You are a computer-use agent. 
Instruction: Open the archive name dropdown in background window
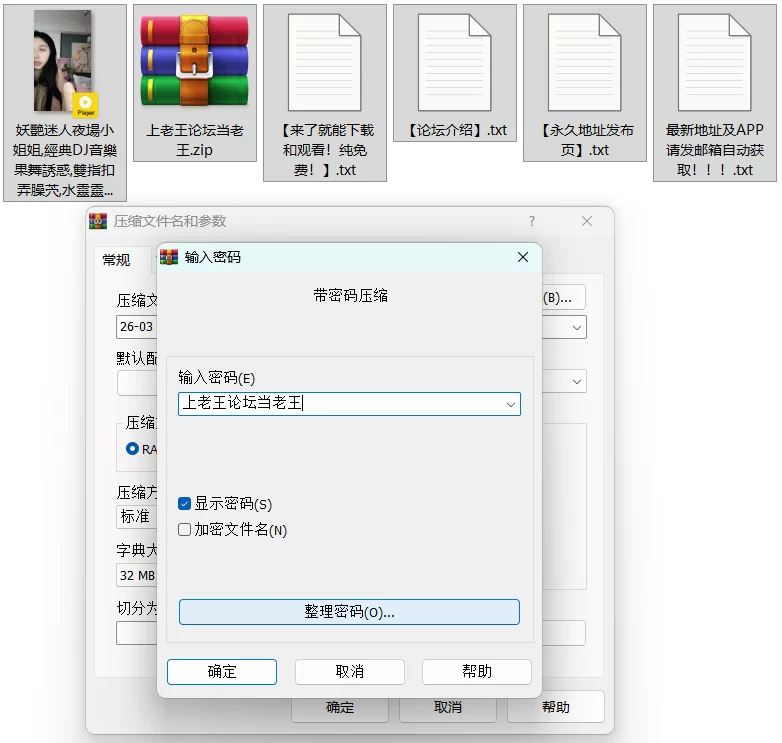577,328
